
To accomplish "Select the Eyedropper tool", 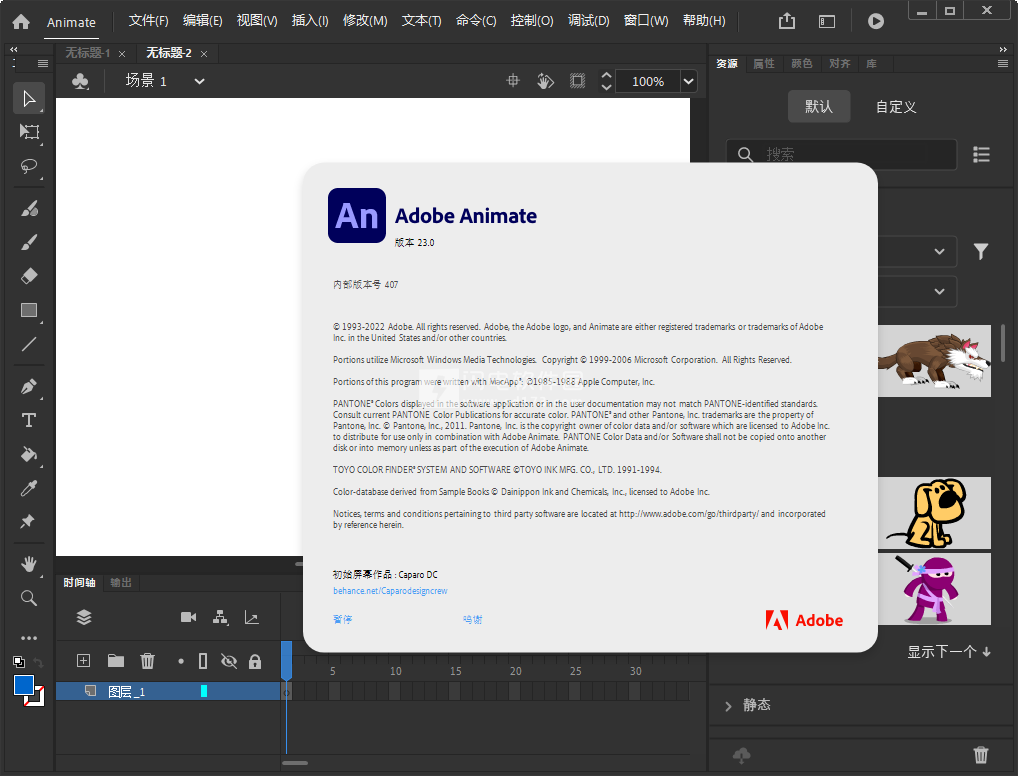I will tap(29, 488).
